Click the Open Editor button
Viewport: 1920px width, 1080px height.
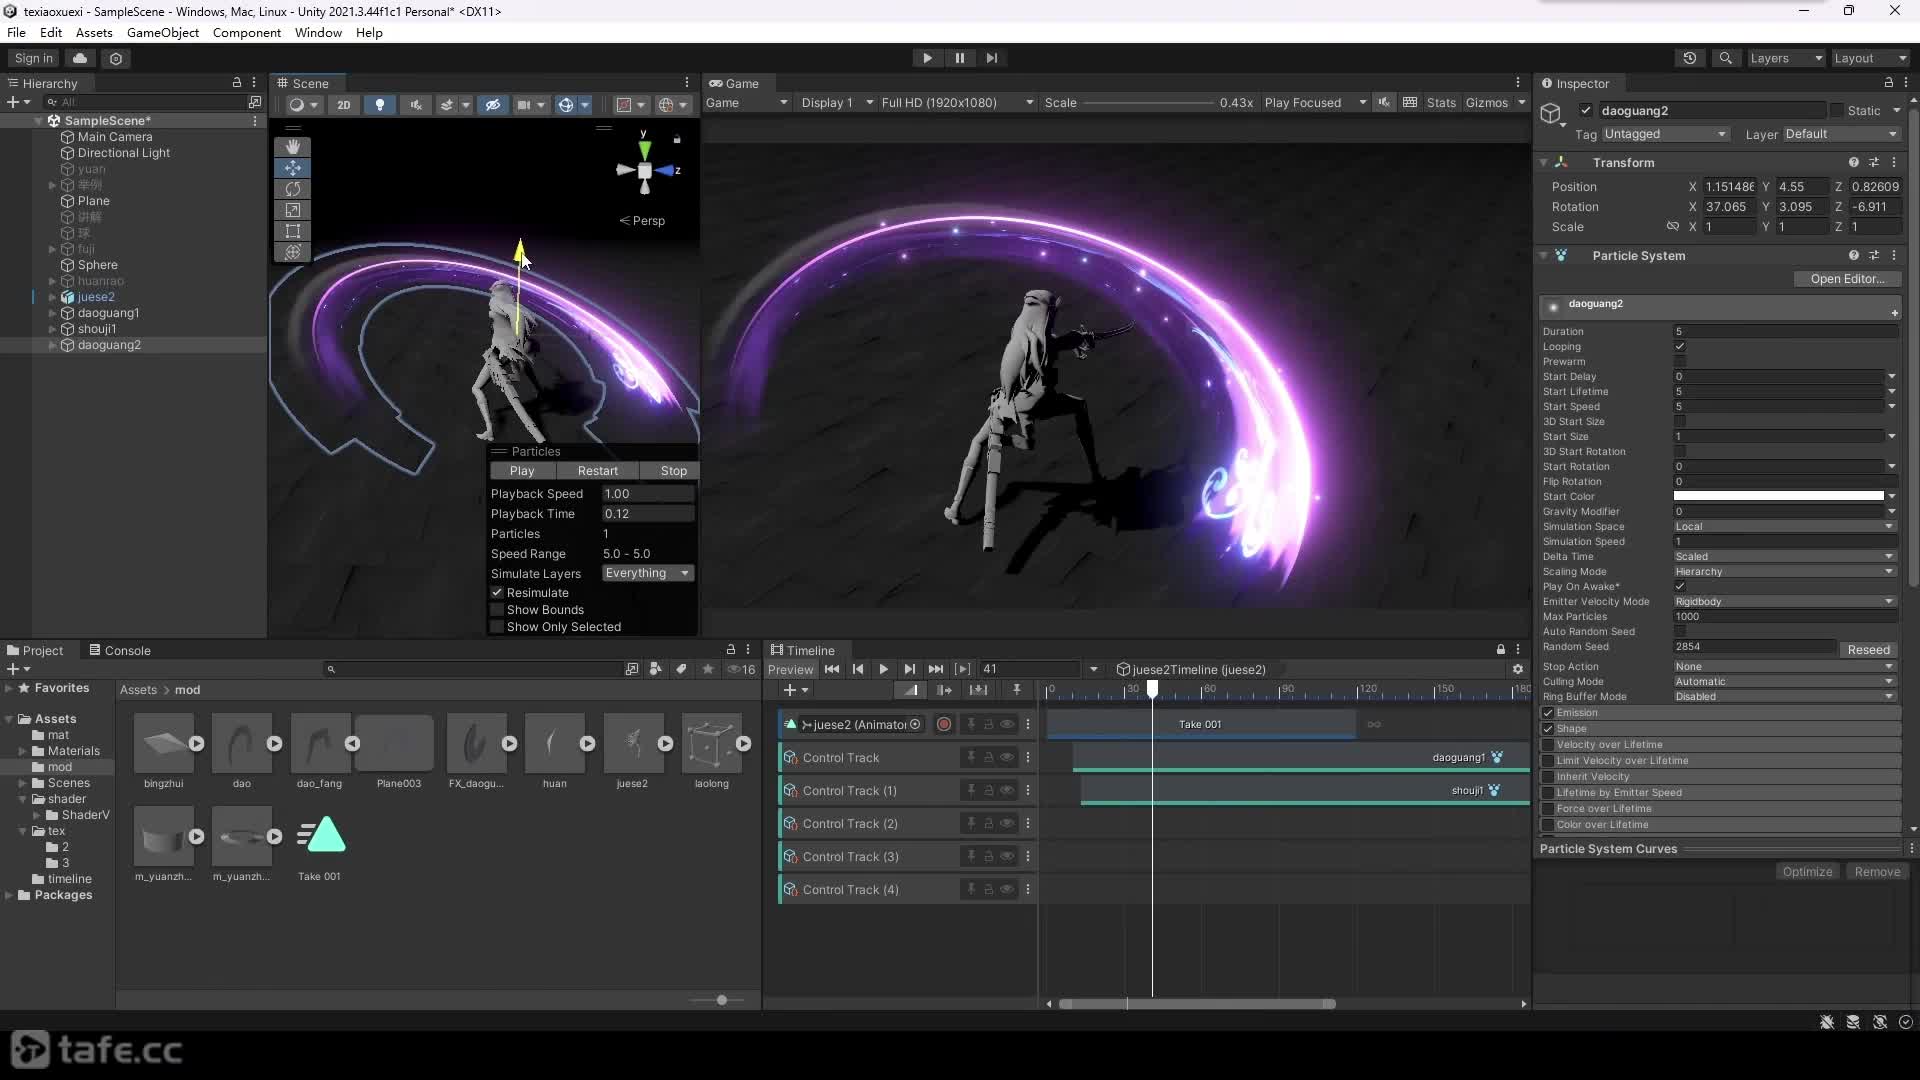[1846, 279]
